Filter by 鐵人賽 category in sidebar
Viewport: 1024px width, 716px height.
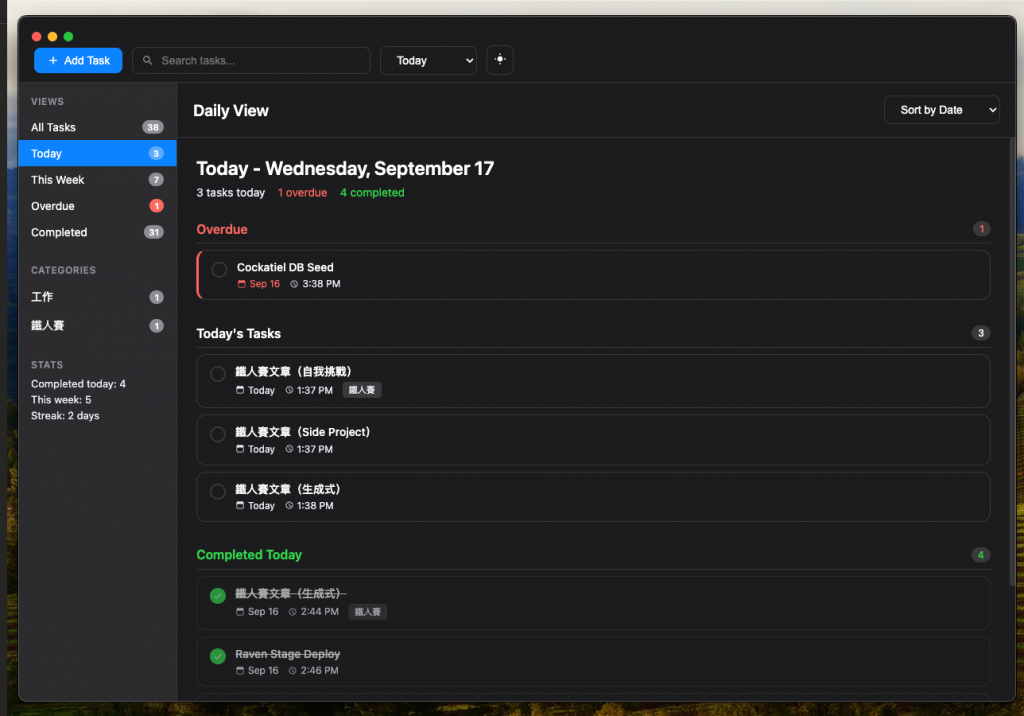point(97,325)
